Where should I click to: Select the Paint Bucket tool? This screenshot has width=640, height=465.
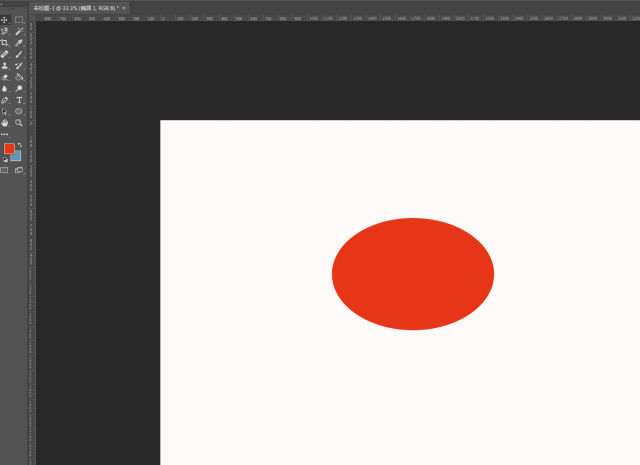[x=19, y=77]
